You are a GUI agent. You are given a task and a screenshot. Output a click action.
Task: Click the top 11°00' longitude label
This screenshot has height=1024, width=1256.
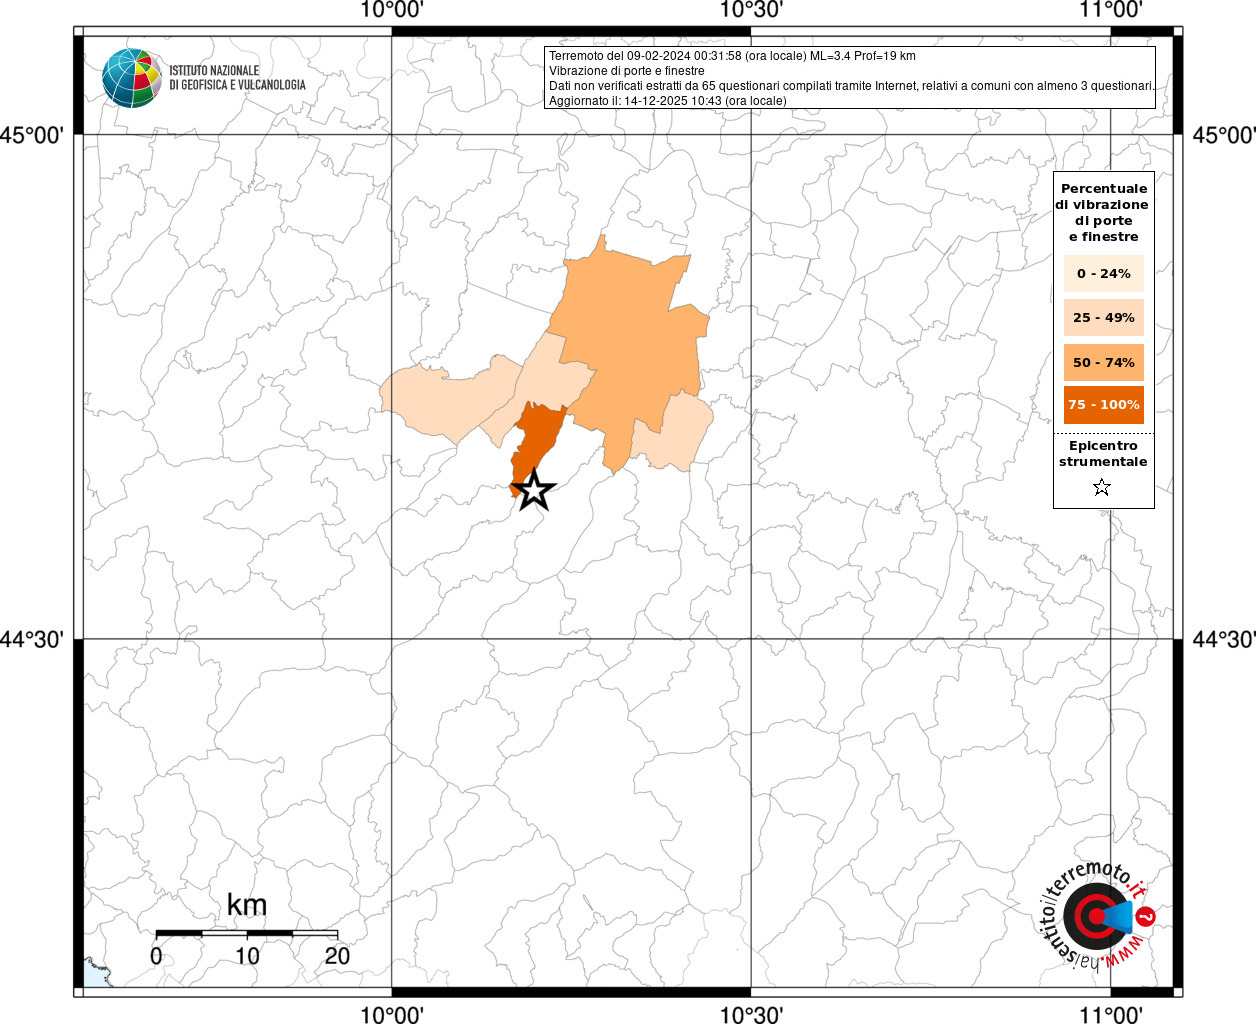1111,10
